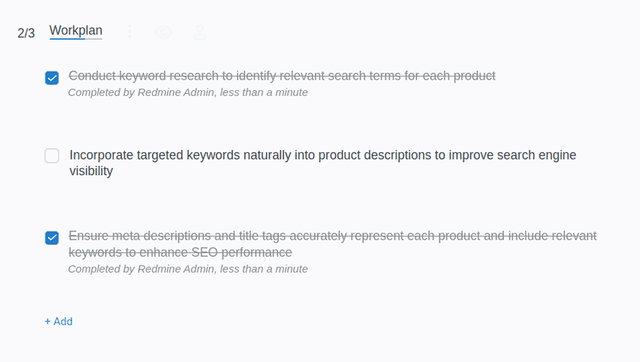Click 'Completed by Redmine Admin' under keyword research
The width and height of the screenshot is (640, 362).
tap(141, 93)
